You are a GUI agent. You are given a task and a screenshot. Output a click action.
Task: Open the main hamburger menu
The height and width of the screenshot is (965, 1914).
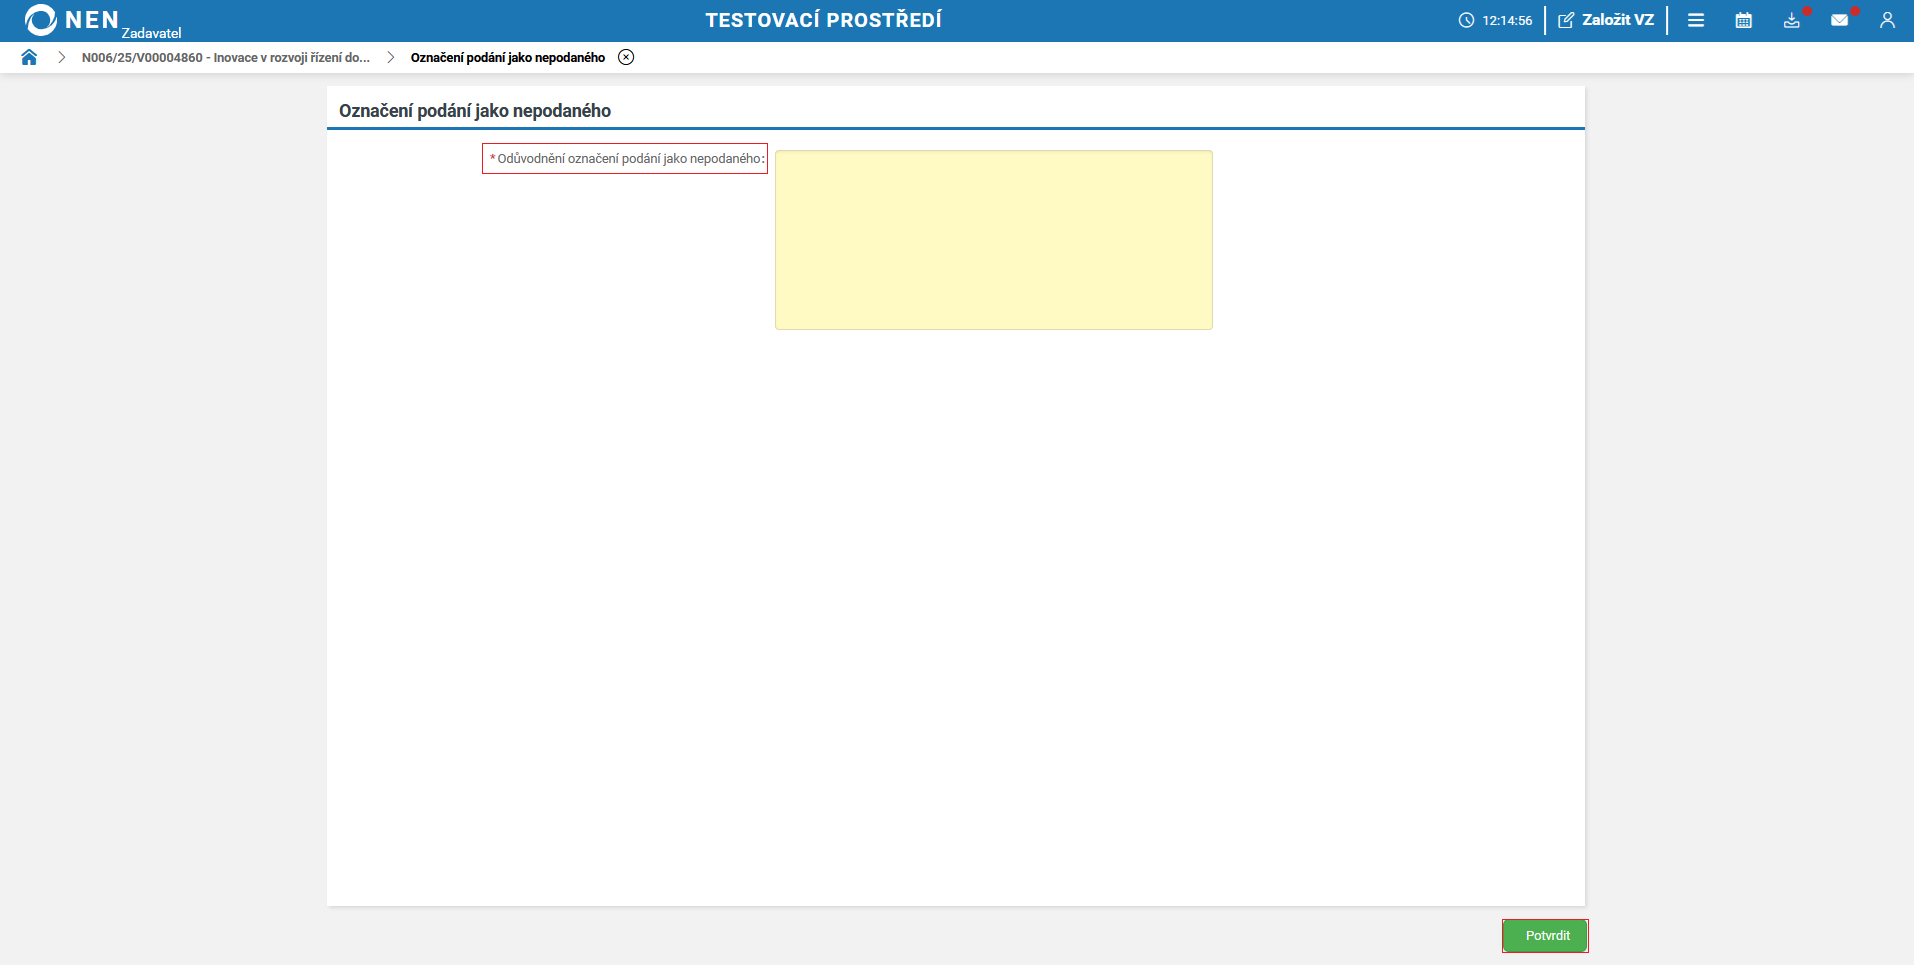[1696, 20]
